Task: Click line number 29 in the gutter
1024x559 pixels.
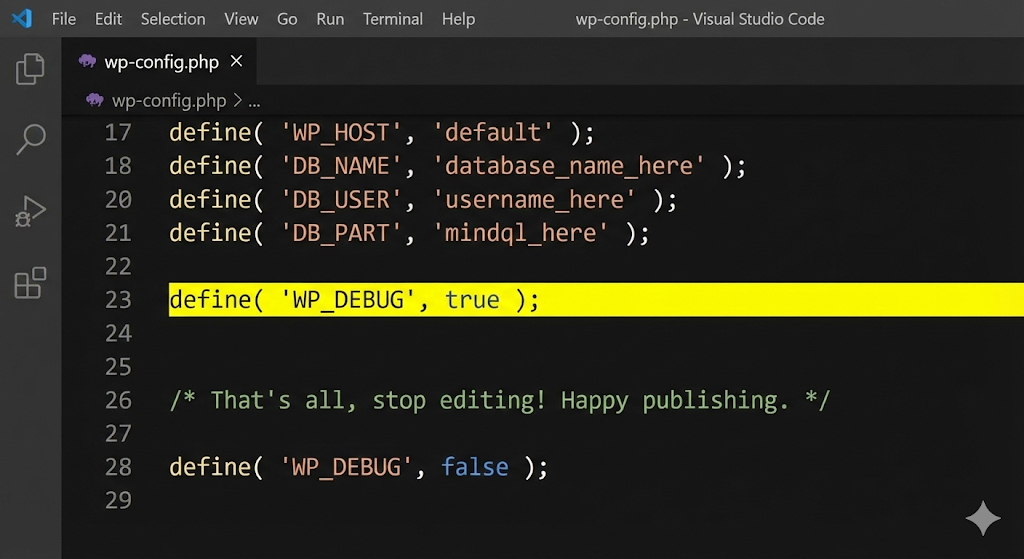Action: (118, 500)
